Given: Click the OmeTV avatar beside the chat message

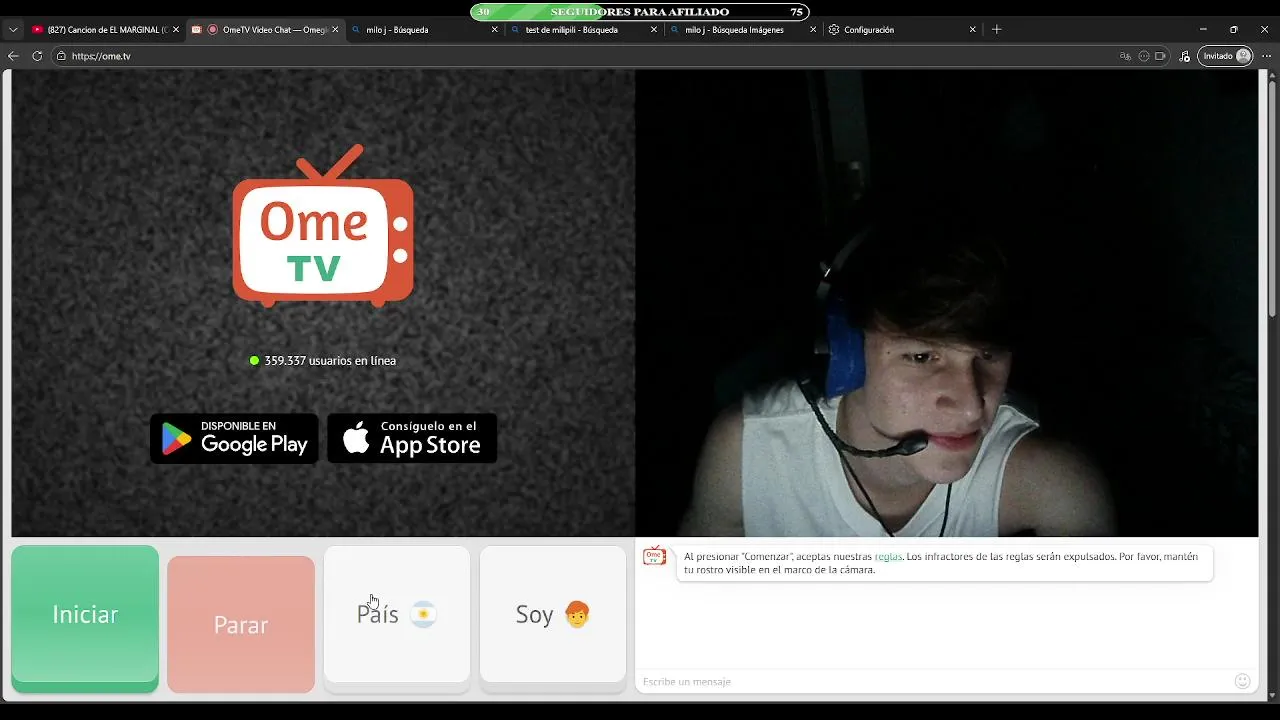Looking at the screenshot, I should click(x=654, y=557).
